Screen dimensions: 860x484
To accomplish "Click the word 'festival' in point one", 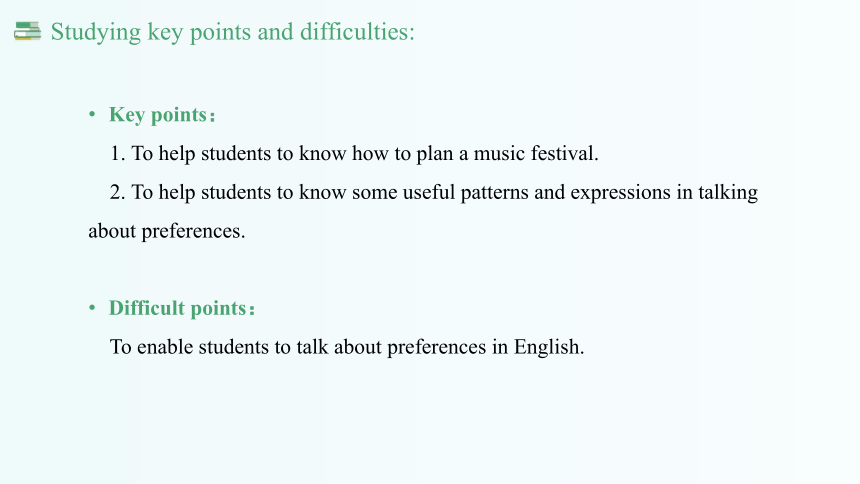I will coord(562,154).
